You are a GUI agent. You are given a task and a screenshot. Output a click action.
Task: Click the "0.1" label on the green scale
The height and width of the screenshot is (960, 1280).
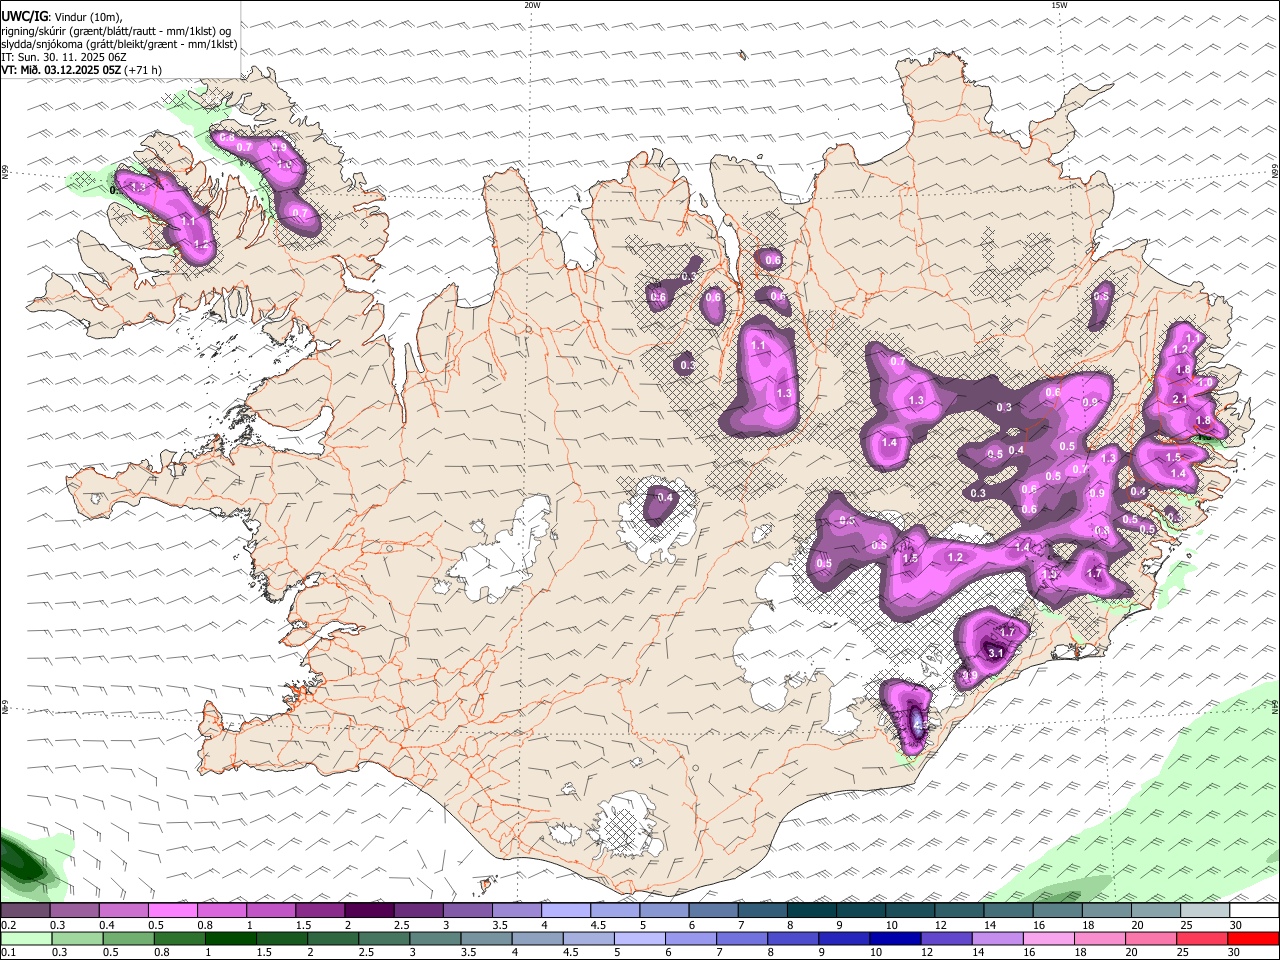(8, 952)
